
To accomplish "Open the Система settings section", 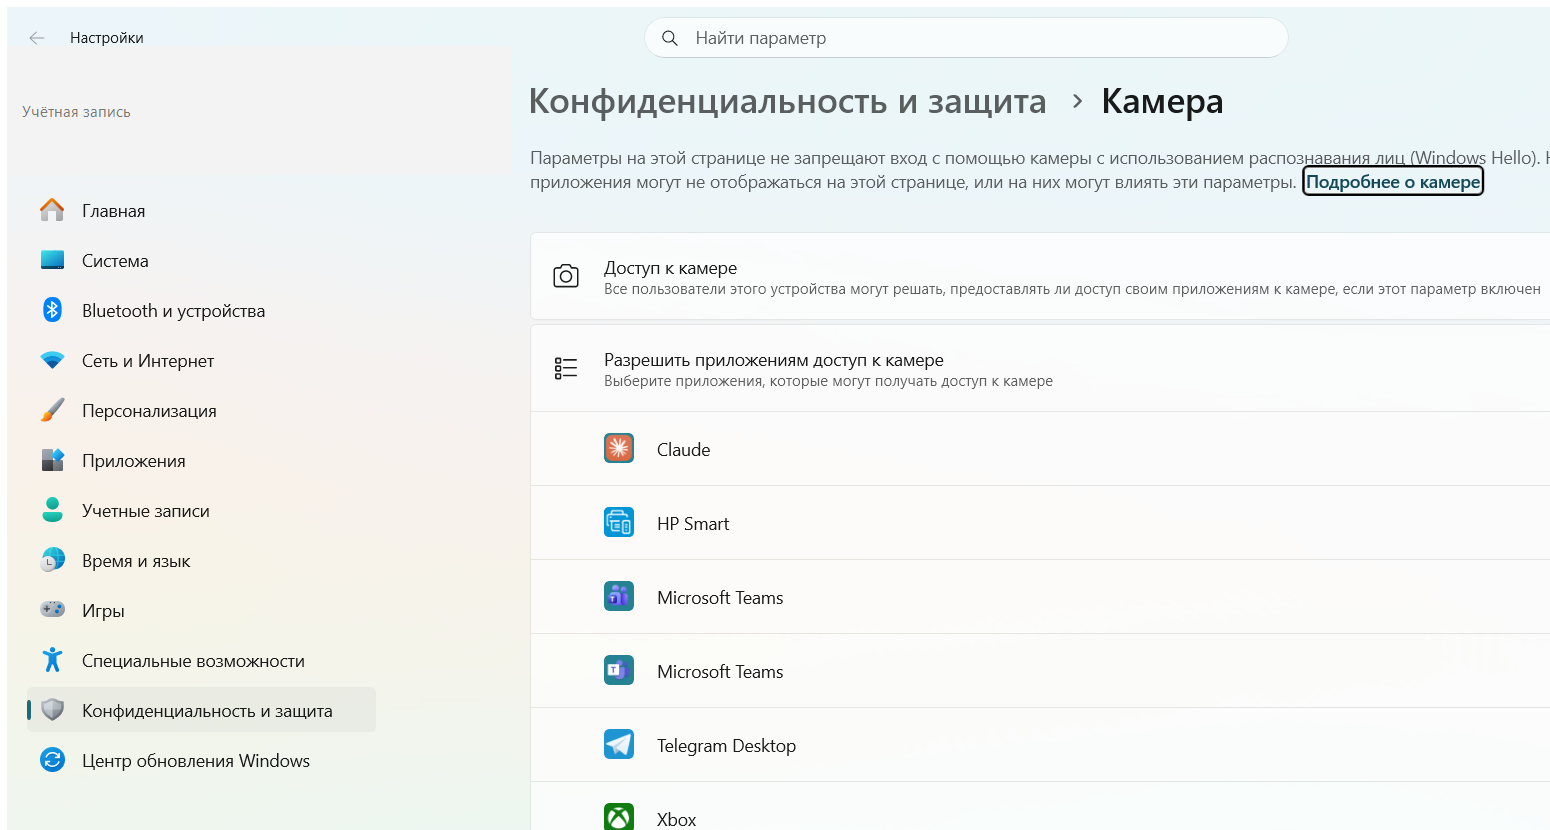I will 201,260.
